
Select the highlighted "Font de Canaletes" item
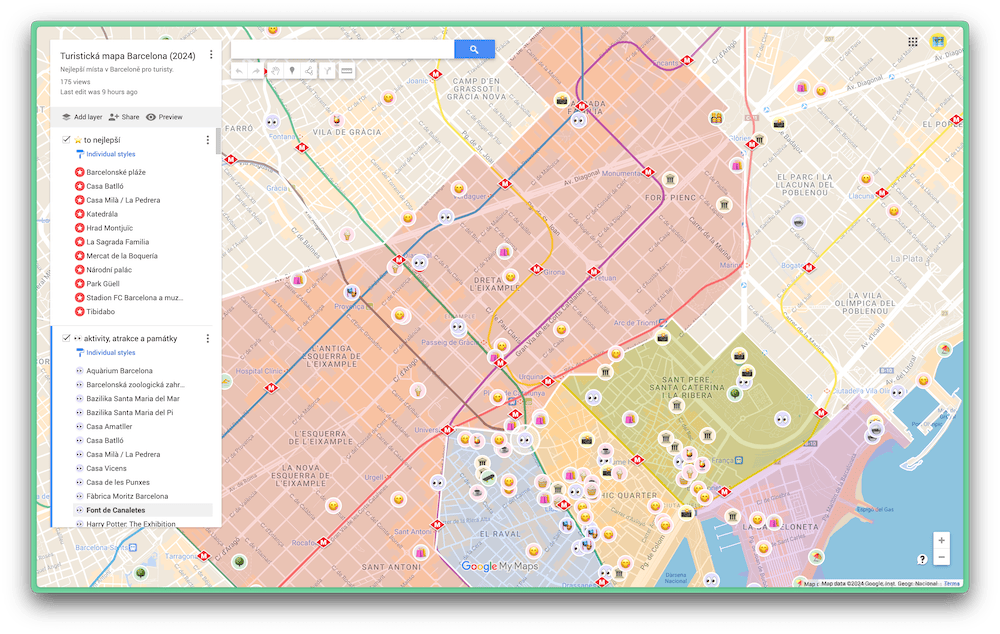tap(115, 510)
